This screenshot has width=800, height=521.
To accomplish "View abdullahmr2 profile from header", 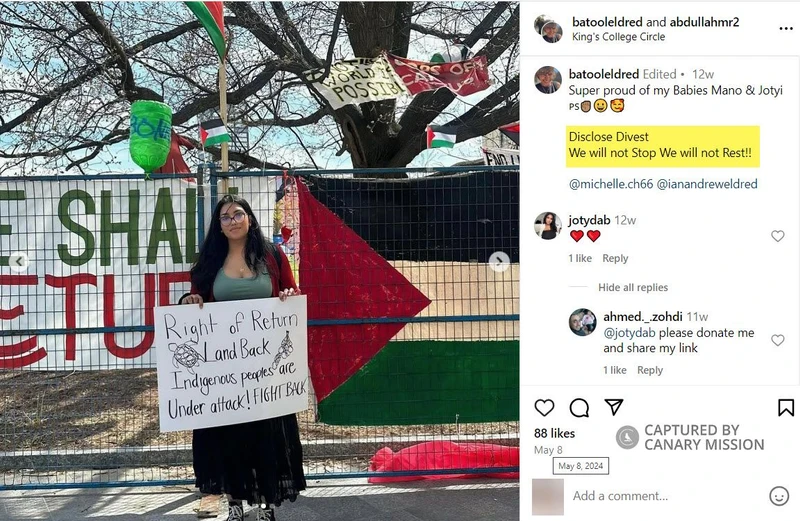I will coord(704,22).
